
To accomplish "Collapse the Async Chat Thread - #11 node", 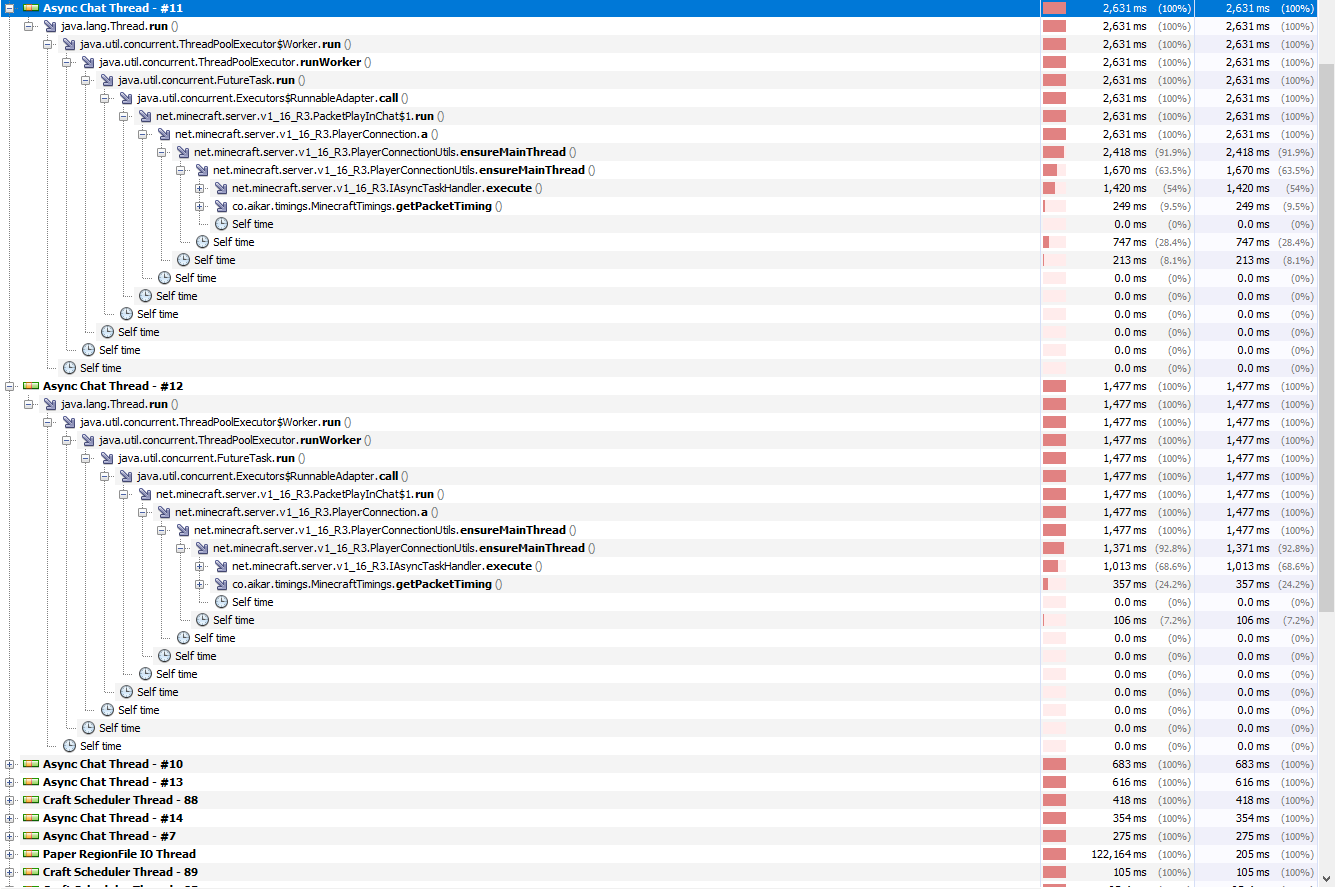I will point(10,8).
